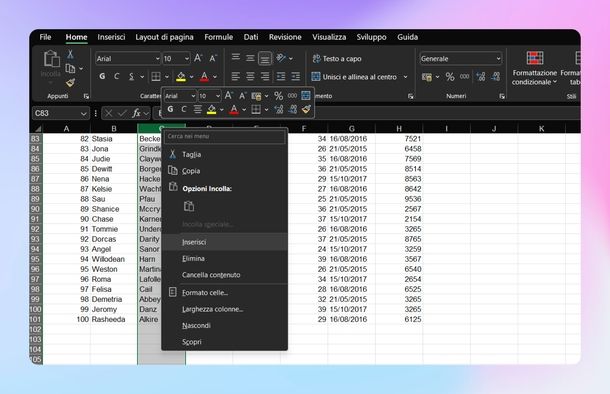Click mini toolbar Format Painter brush
Screen dimensions: 610x394
pos(306,110)
